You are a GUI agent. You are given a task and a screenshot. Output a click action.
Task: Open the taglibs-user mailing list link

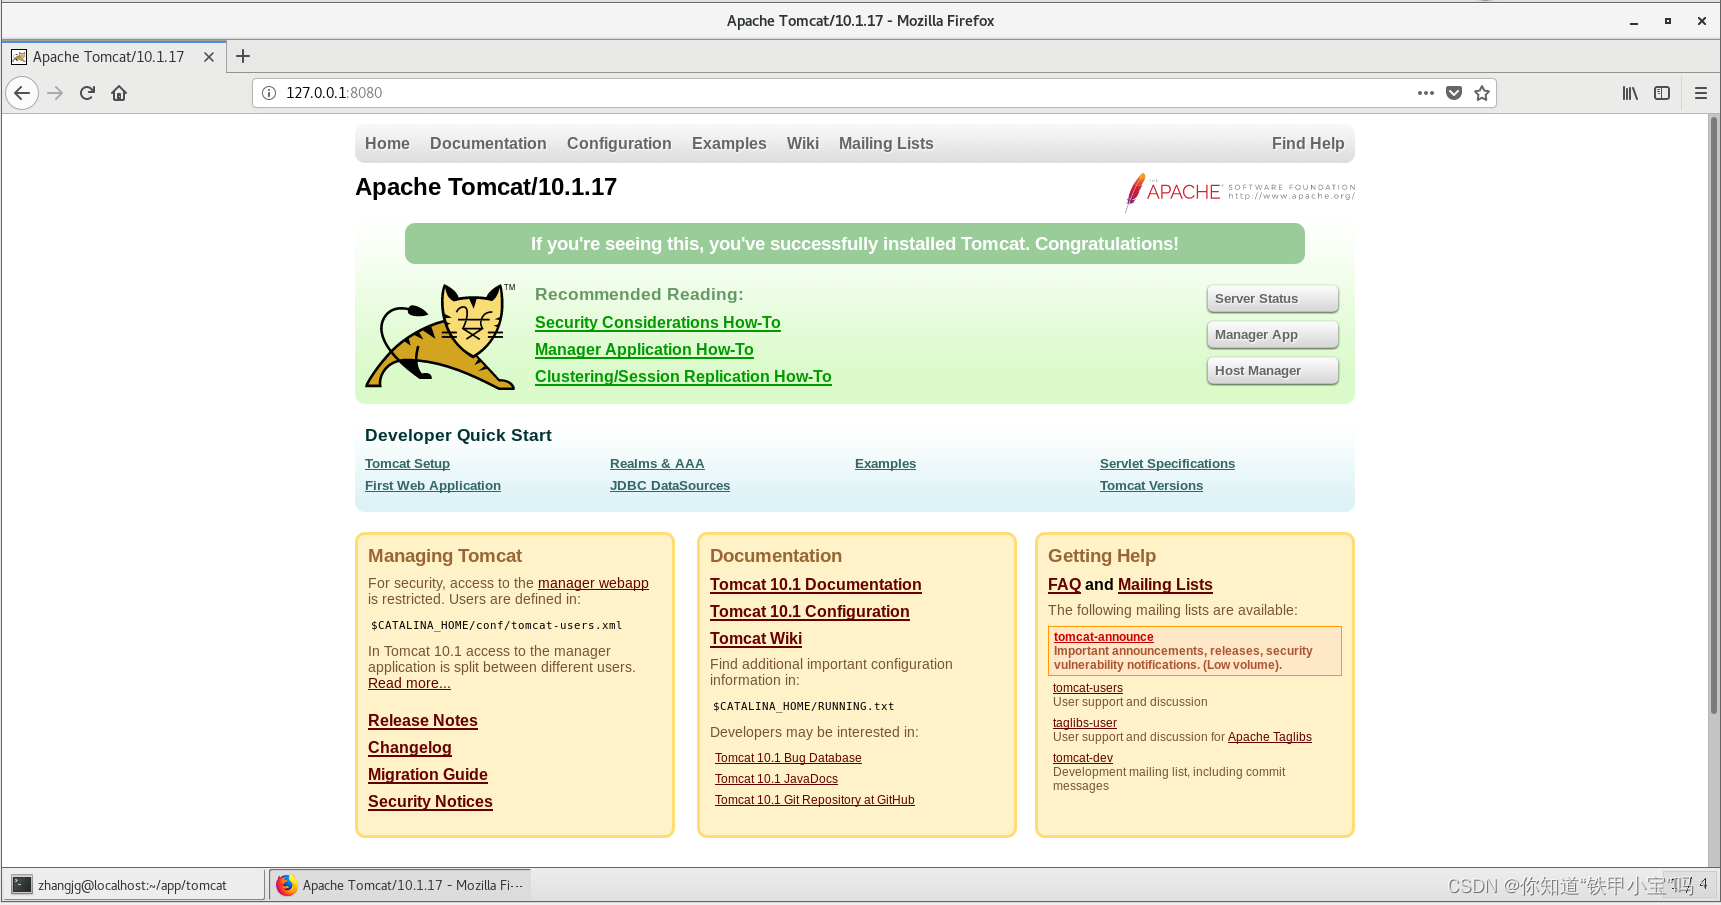pyautogui.click(x=1084, y=723)
